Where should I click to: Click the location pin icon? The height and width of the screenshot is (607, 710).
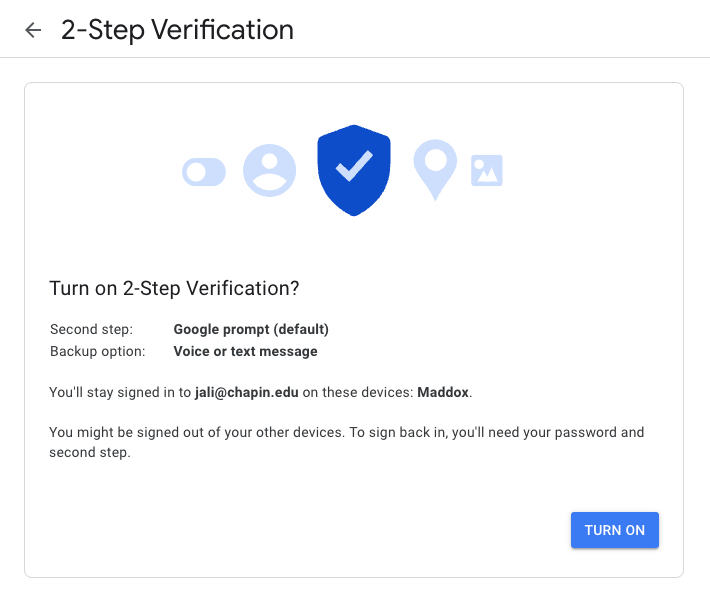click(435, 170)
